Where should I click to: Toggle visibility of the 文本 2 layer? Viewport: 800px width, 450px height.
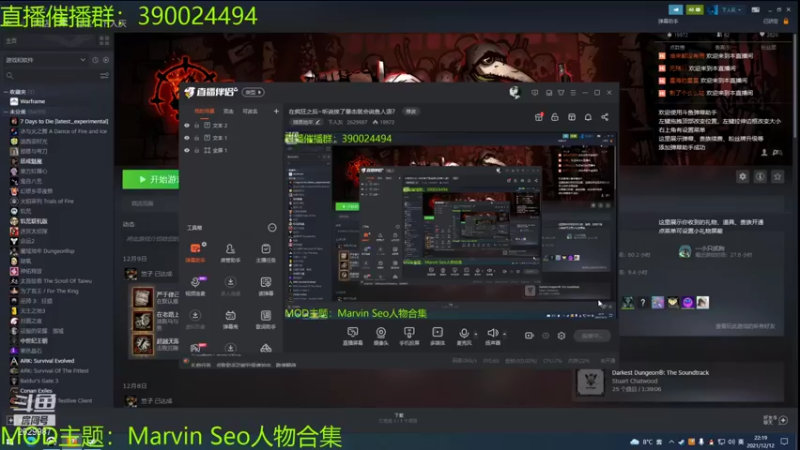coord(187,126)
